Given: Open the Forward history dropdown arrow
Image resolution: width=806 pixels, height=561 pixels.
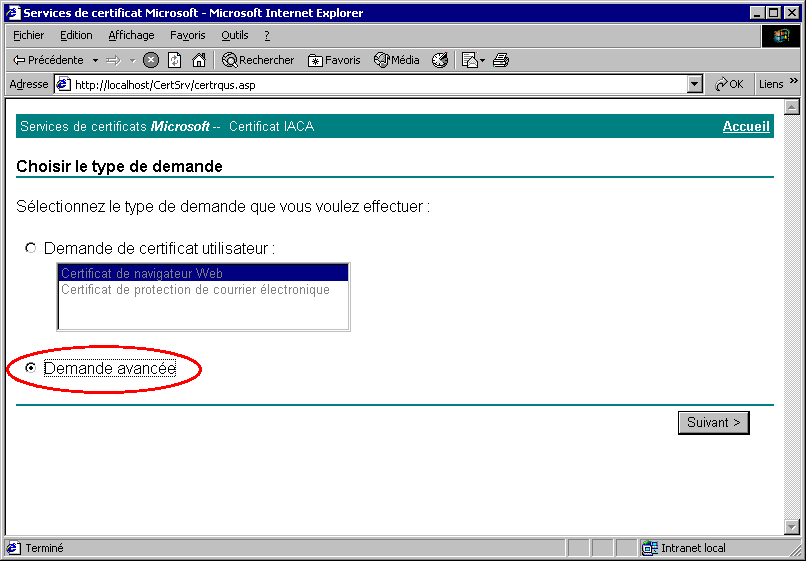Looking at the screenshot, I should tap(132, 60).
